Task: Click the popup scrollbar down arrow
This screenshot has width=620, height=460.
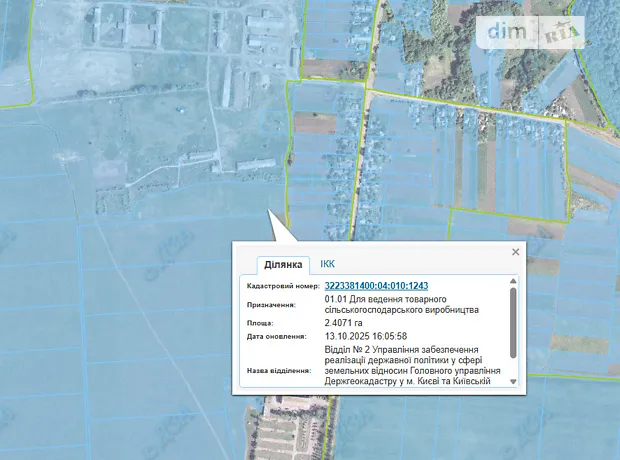Action: click(x=514, y=381)
